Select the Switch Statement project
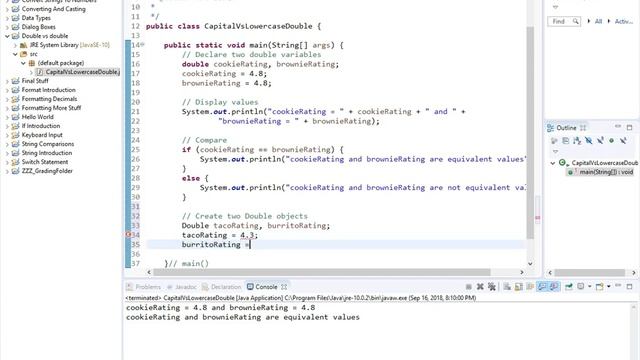This screenshot has width=640, height=360. [x=44, y=162]
